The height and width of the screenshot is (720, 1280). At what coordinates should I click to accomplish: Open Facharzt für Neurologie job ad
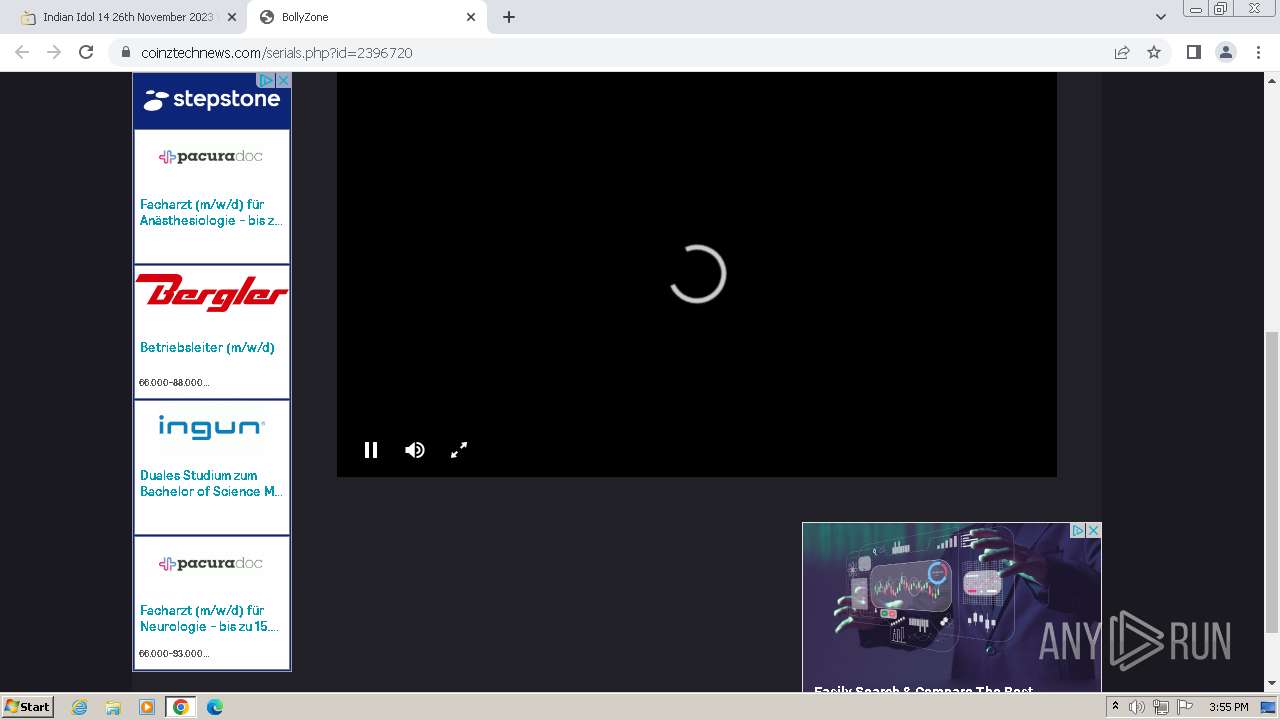pyautogui.click(x=212, y=603)
